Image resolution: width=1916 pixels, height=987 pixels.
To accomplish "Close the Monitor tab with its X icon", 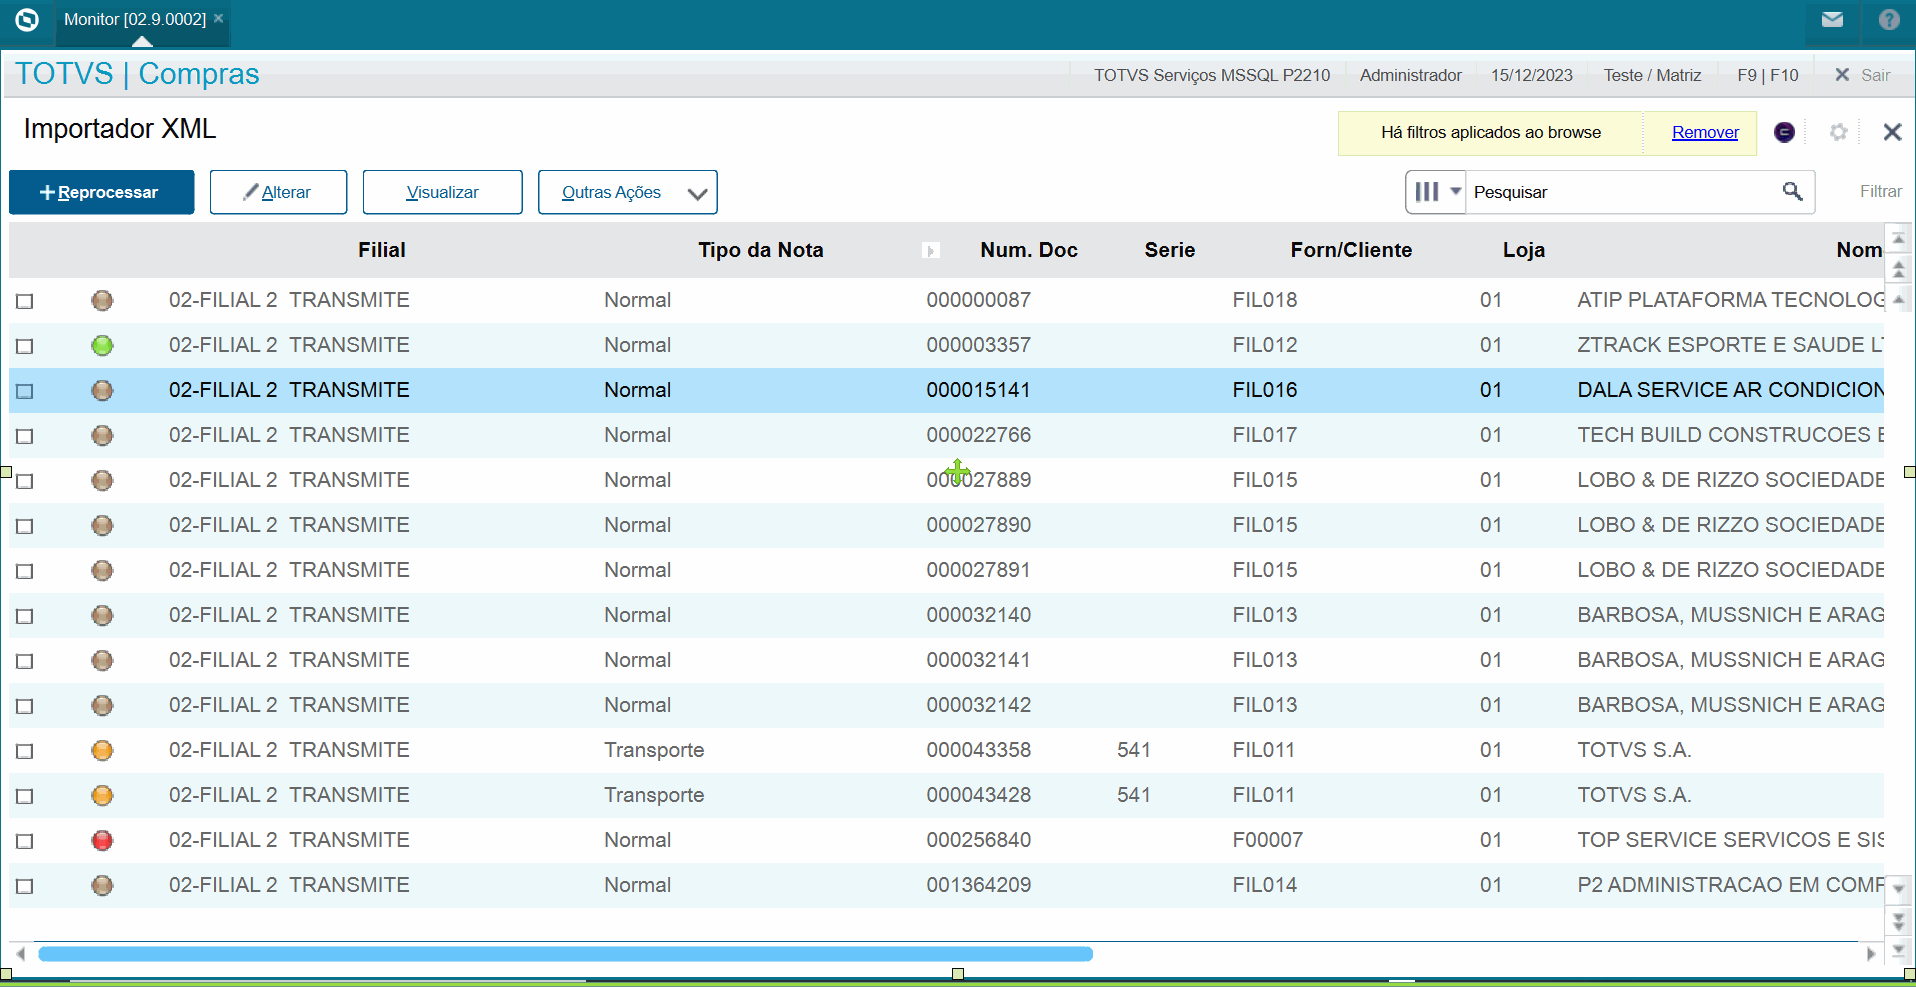I will pyautogui.click(x=218, y=18).
